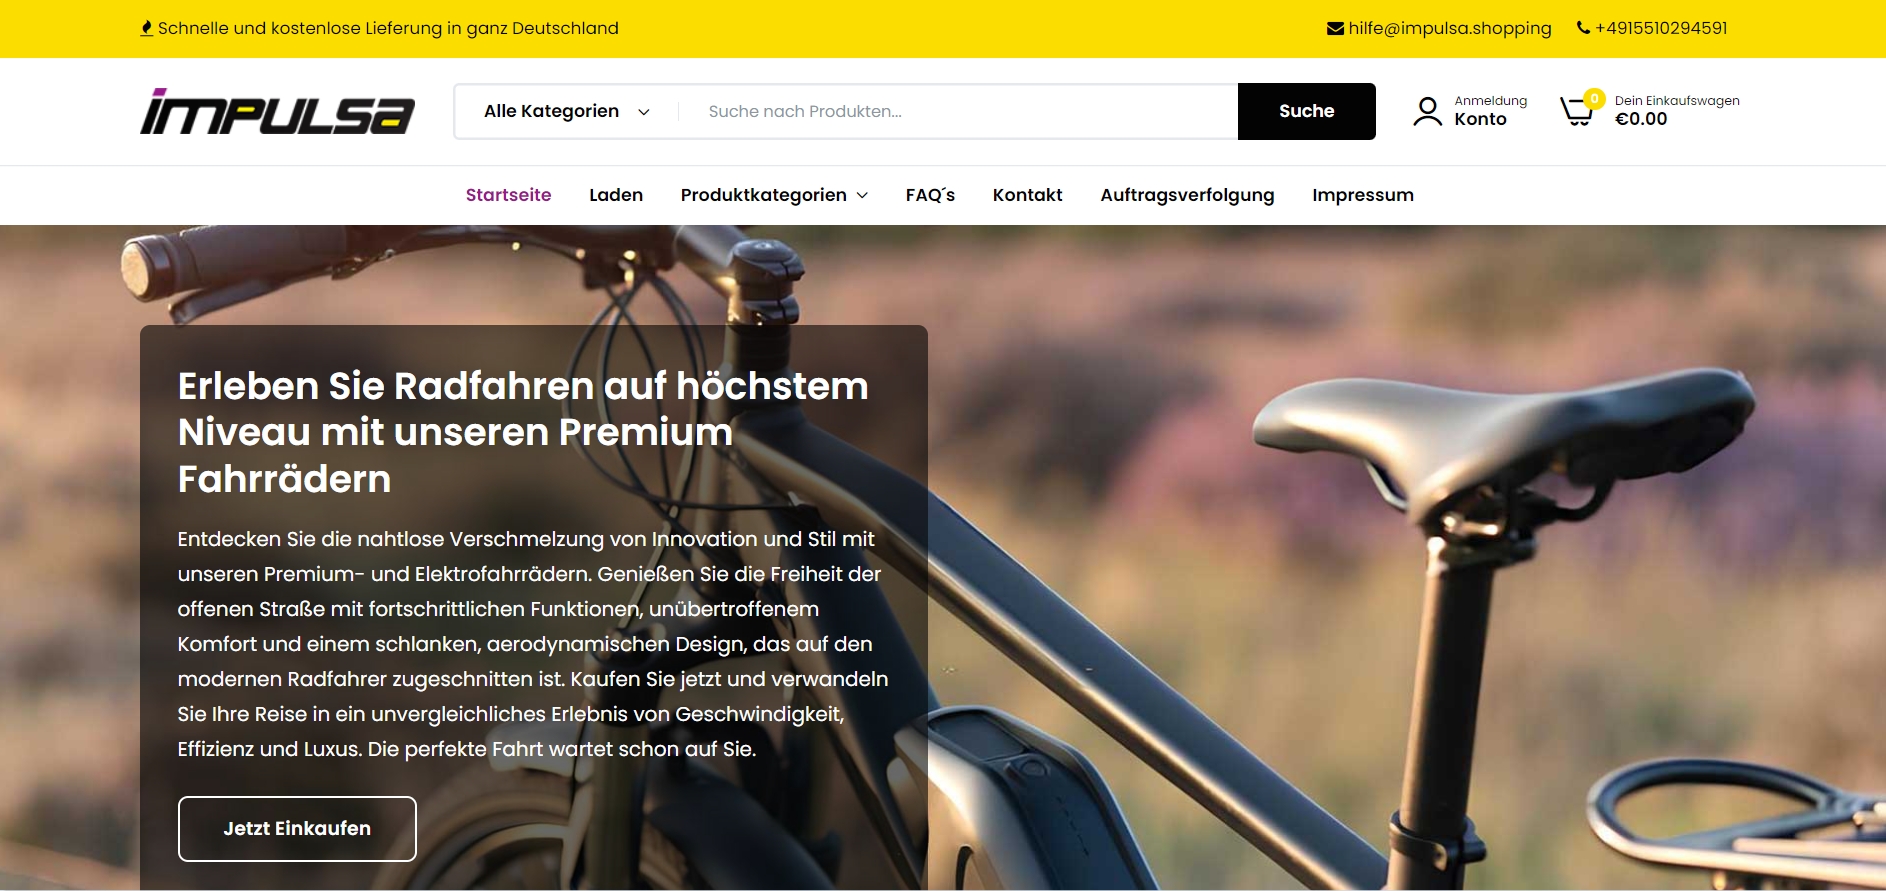Viewport: 1886px width, 891px height.
Task: Open the shopping cart icon
Action: [1577, 110]
